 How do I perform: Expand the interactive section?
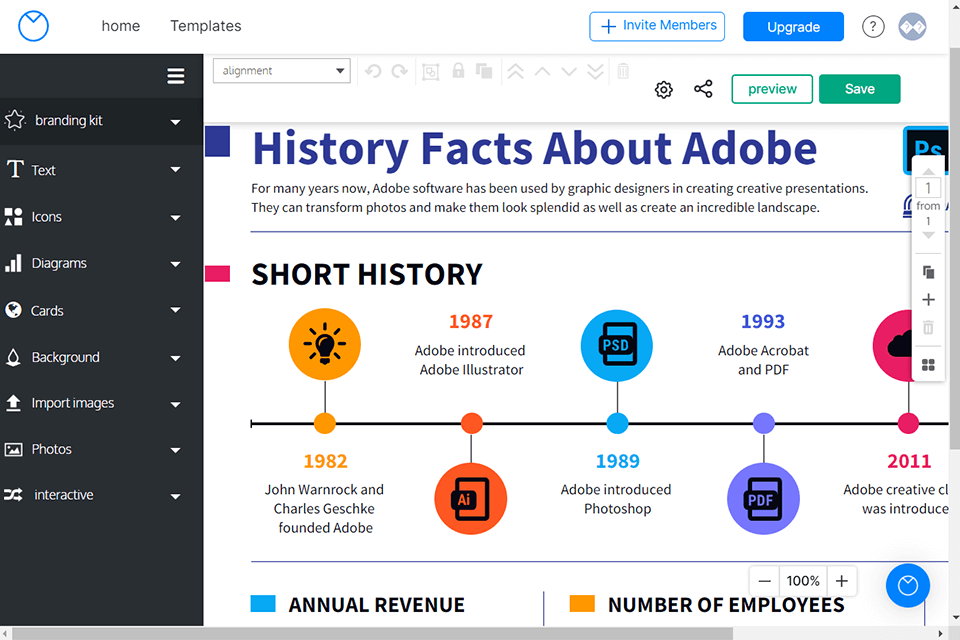tap(101, 495)
